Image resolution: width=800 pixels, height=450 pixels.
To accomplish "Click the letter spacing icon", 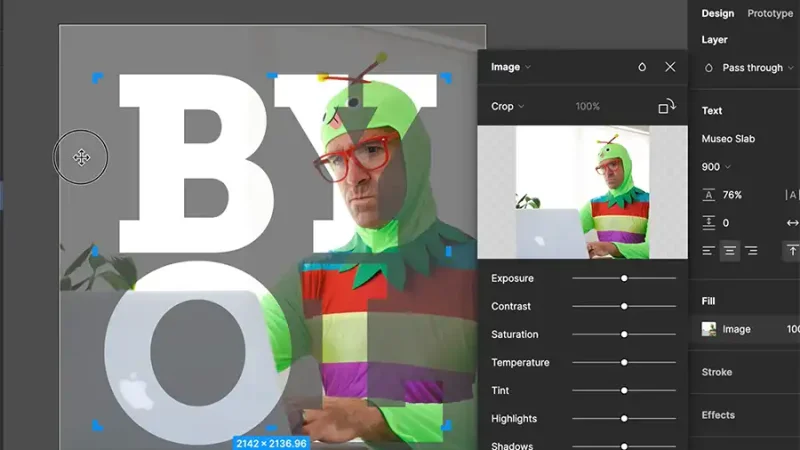I will click(x=792, y=195).
